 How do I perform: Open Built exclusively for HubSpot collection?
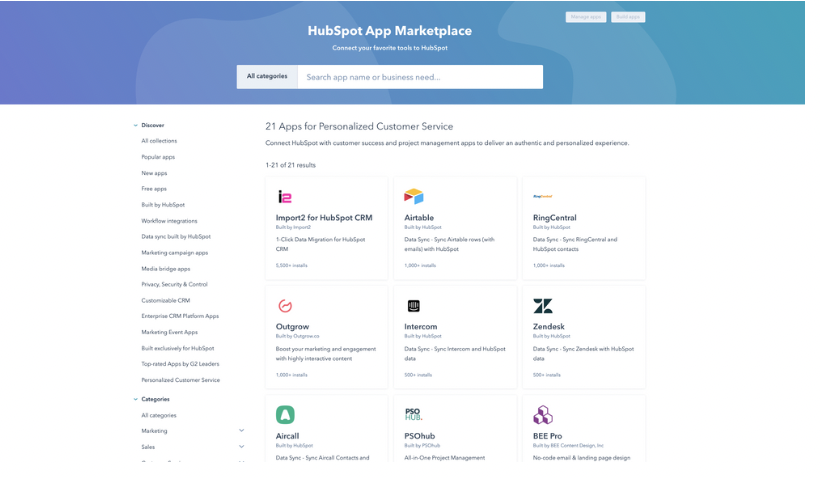click(178, 348)
